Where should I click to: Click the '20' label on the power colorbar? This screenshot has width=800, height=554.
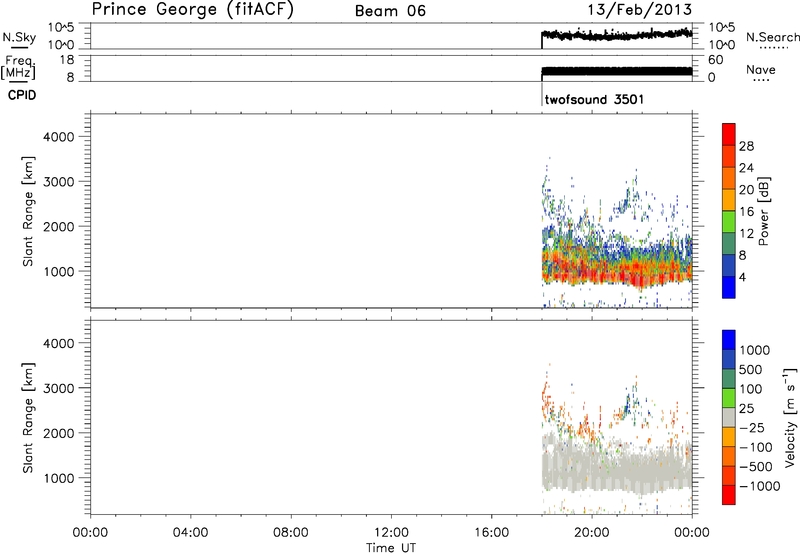pyautogui.click(x=746, y=190)
